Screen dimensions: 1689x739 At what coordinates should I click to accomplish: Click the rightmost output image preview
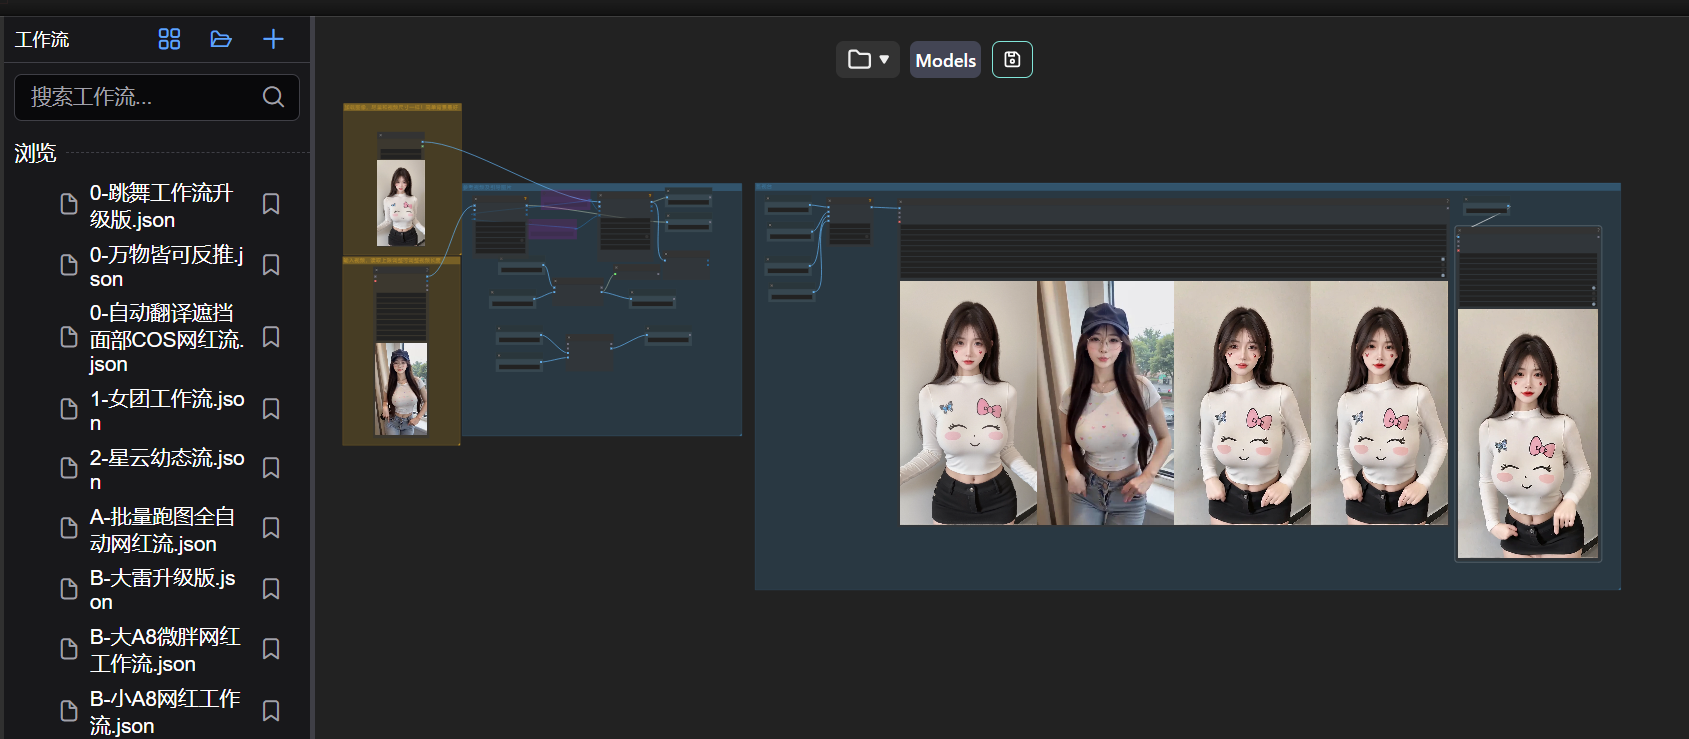pos(1527,433)
